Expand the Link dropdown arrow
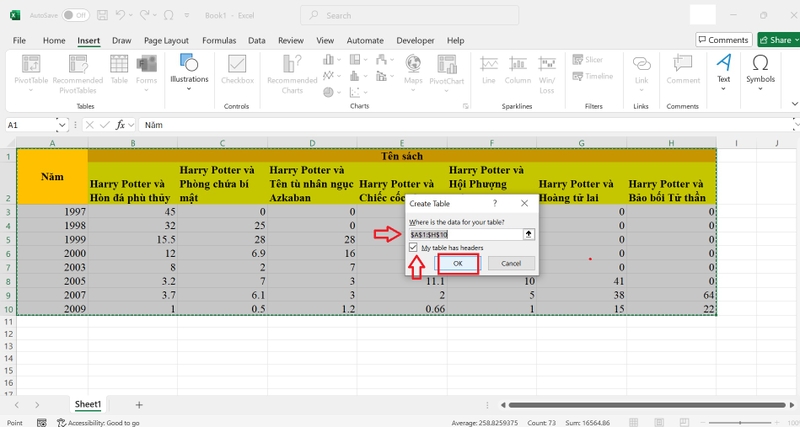Screen dimensions: 800x427 point(641,90)
